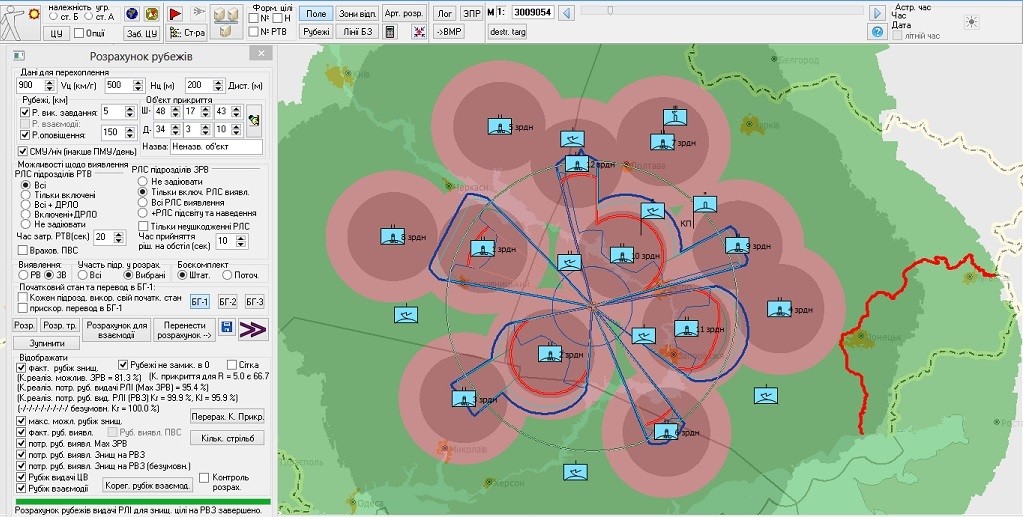Viewport: 1023px width, 517px height.
Task: Toggle the Опції checkbox
Action: tap(80, 33)
